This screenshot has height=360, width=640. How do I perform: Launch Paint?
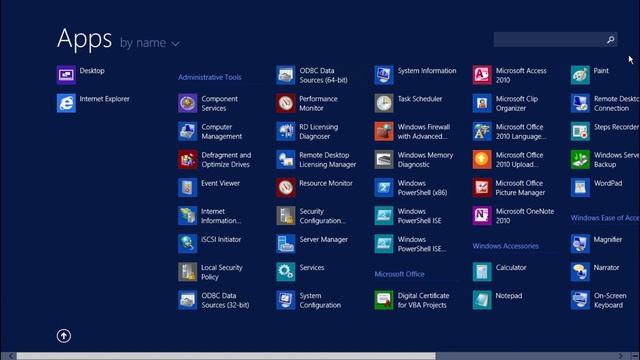click(590, 75)
